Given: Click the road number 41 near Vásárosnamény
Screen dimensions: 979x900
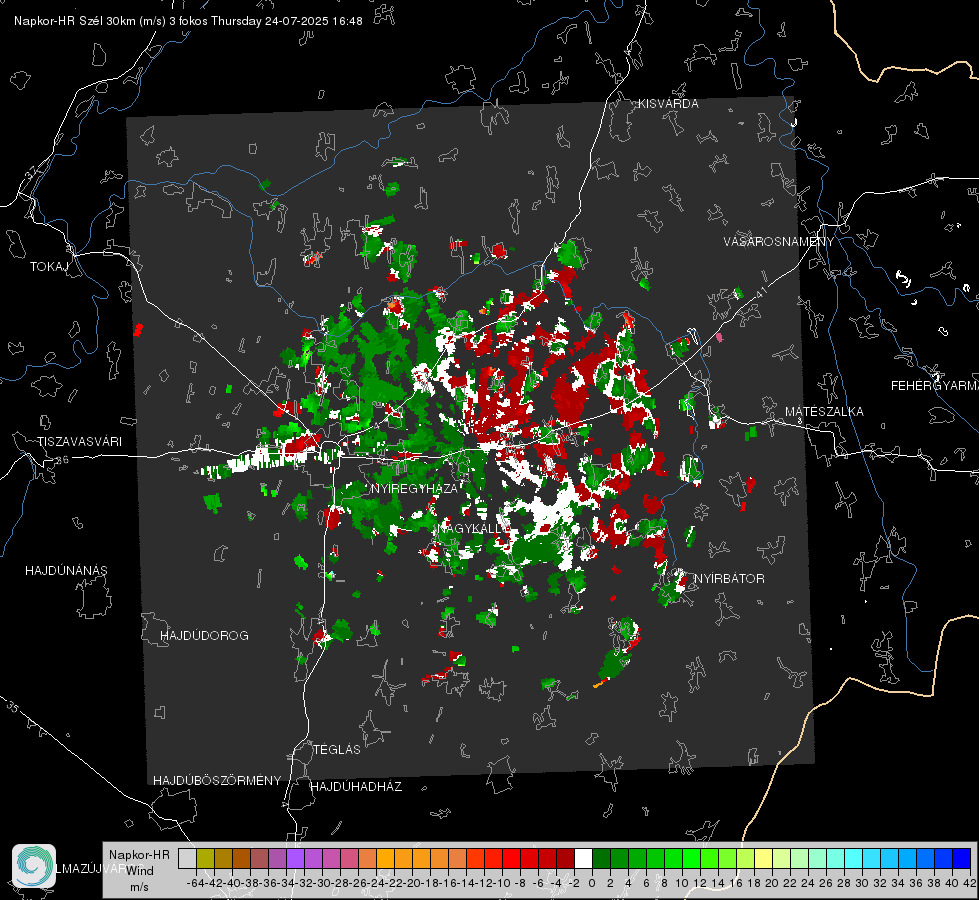Looking at the screenshot, I should (x=761, y=290).
